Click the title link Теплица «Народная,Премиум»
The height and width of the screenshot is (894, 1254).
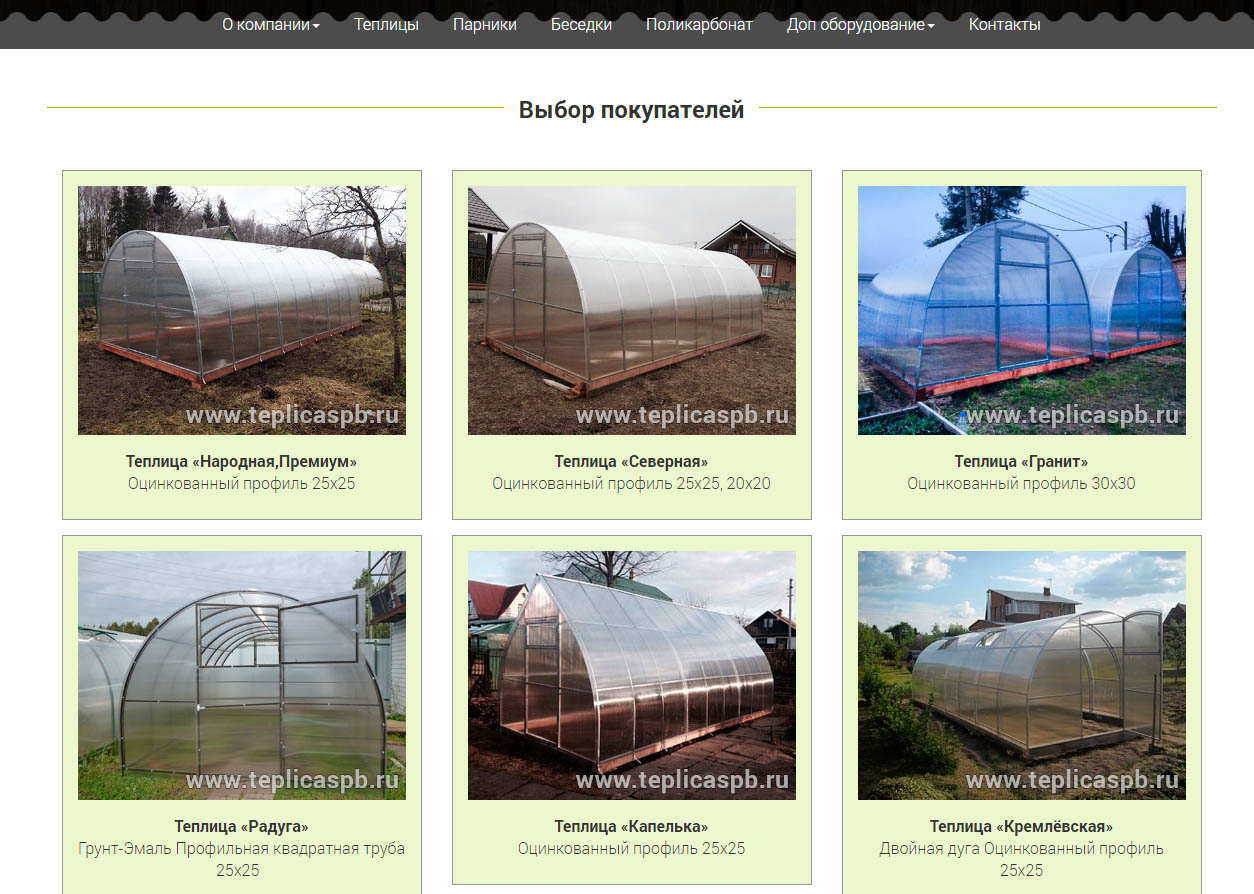tap(242, 462)
